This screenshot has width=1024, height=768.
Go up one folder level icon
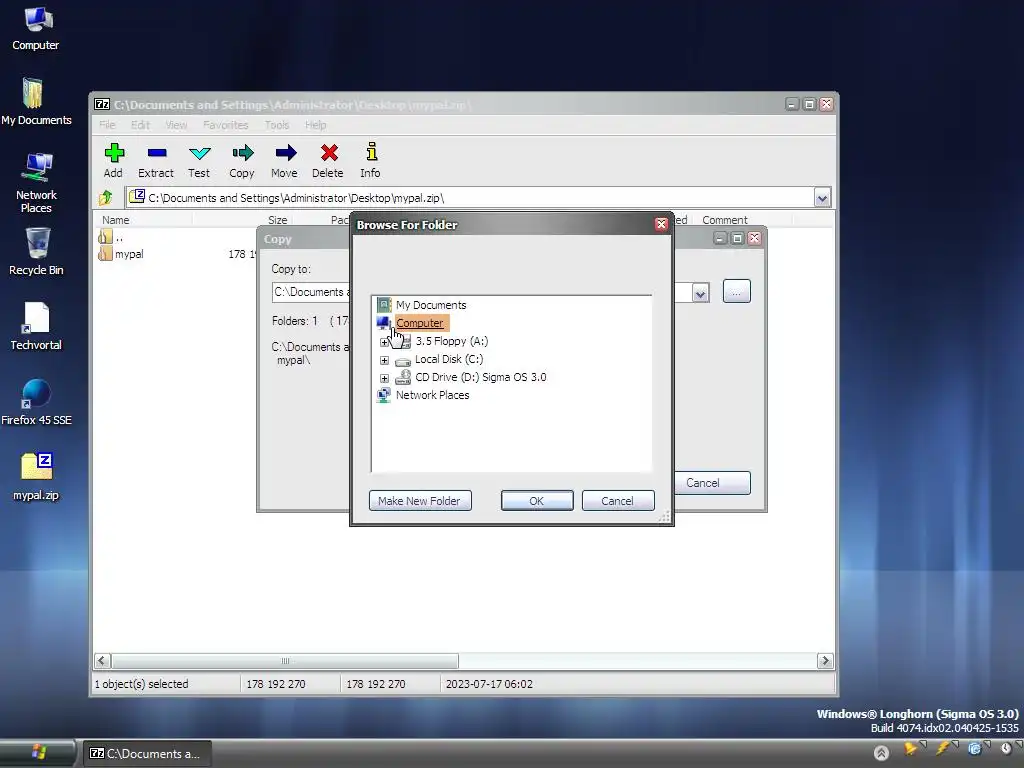(x=105, y=197)
